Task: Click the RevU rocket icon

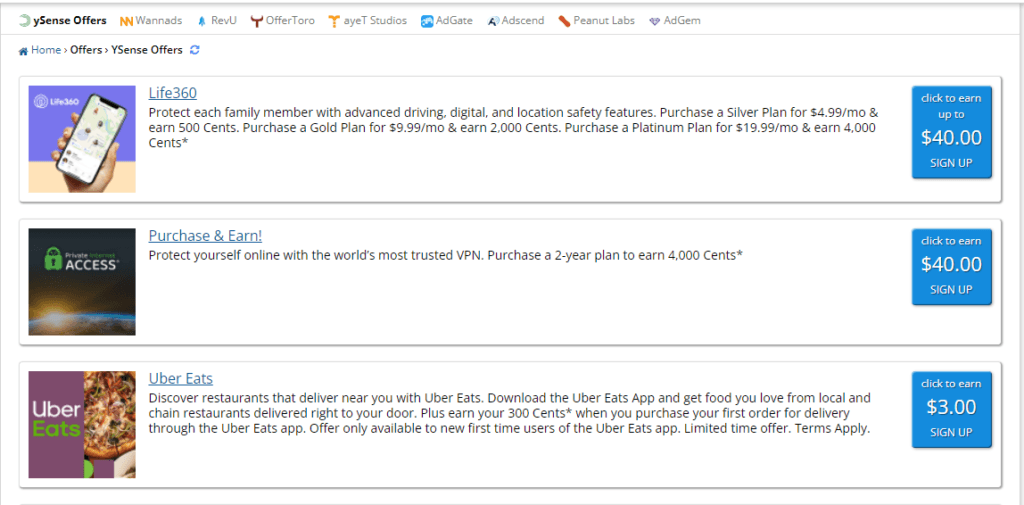Action: (202, 21)
